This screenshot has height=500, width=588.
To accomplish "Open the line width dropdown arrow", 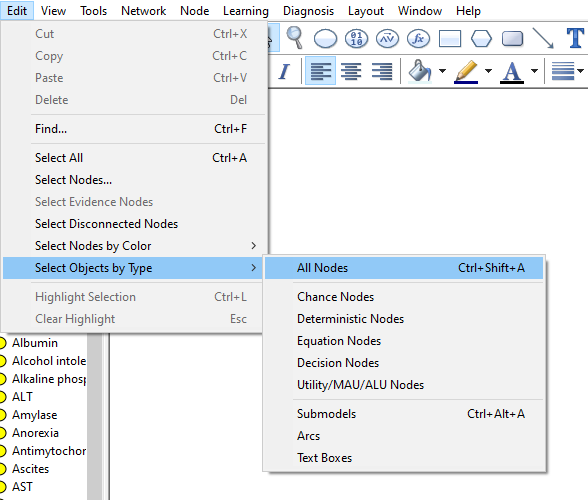I will coord(580,71).
